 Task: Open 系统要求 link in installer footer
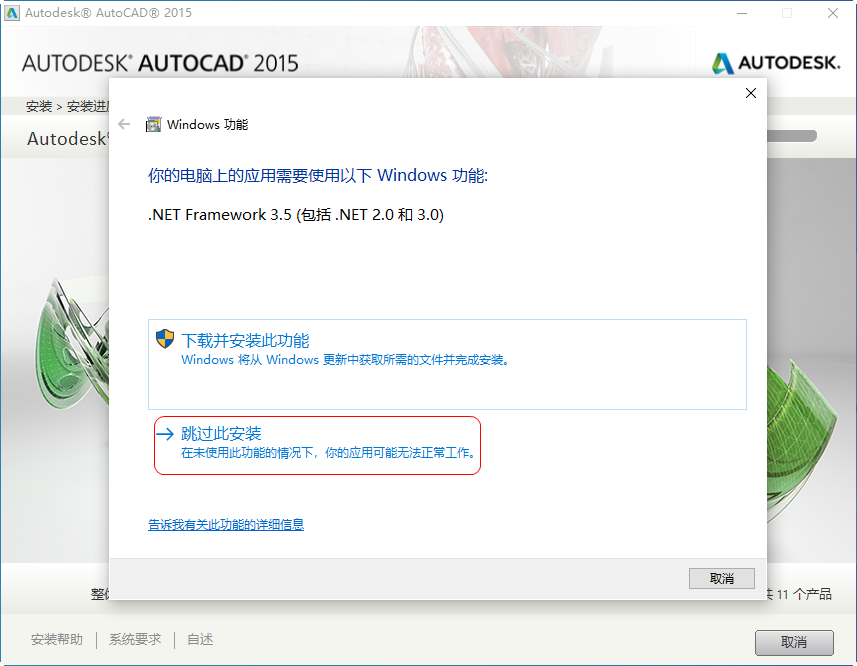point(135,639)
